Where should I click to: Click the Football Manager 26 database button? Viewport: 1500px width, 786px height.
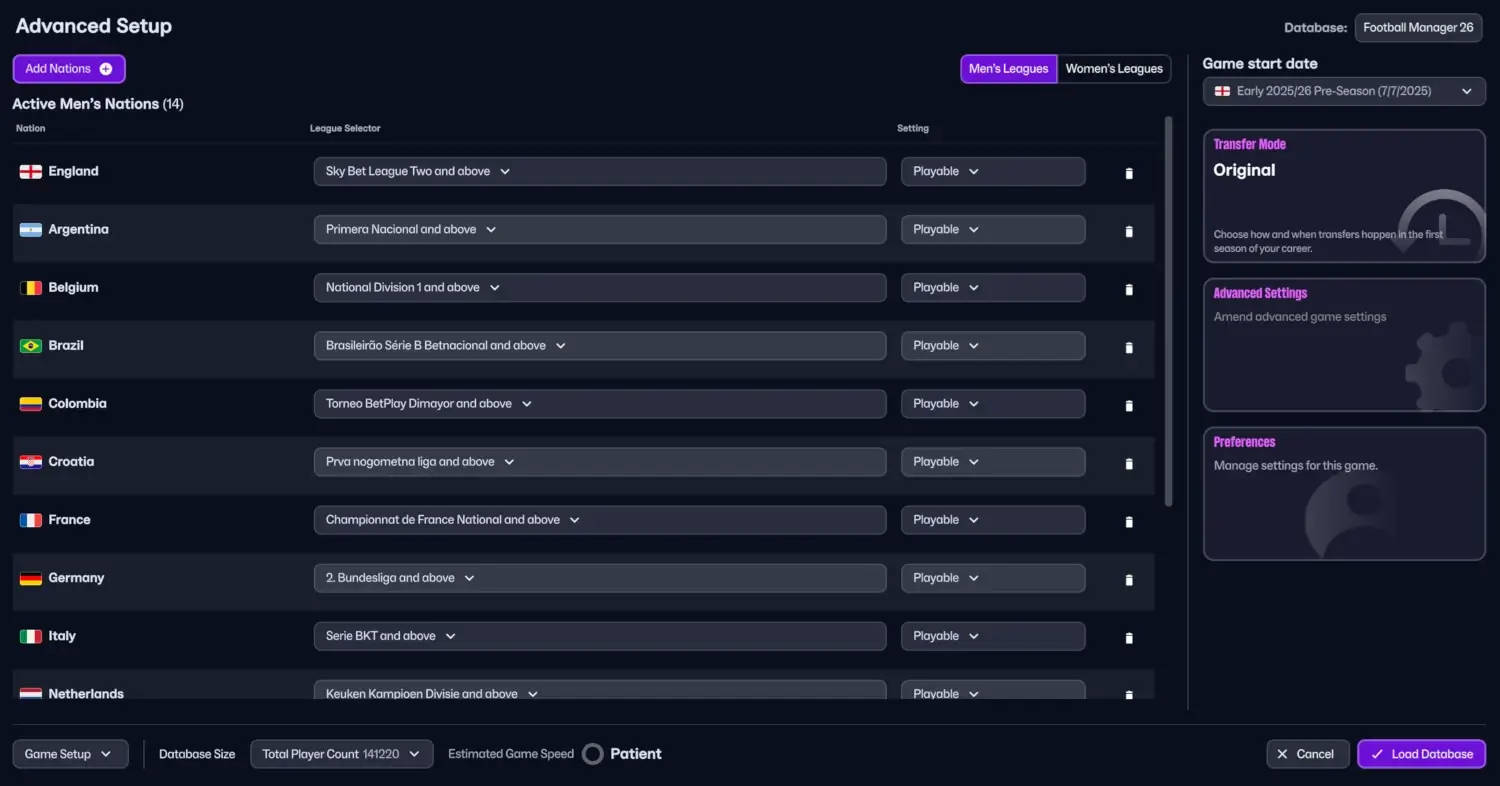(x=1418, y=28)
